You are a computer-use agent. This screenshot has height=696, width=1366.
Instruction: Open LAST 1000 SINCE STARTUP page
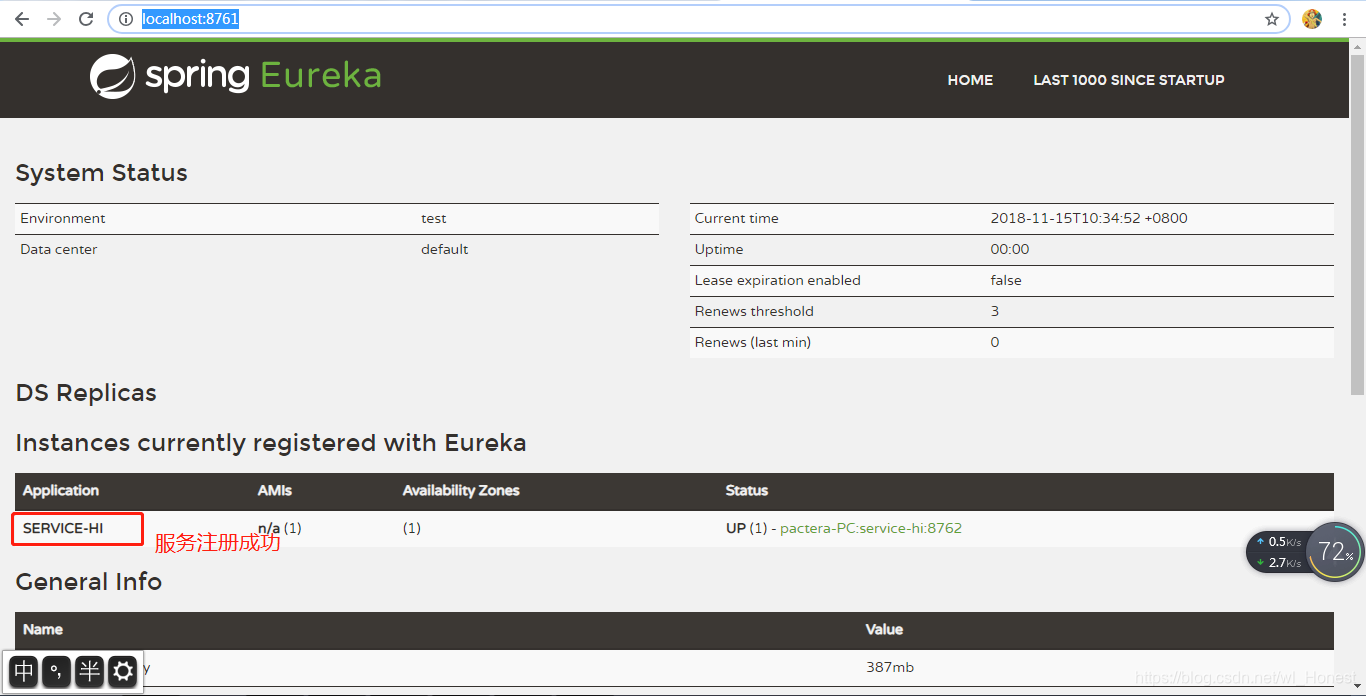pyautogui.click(x=1129, y=80)
